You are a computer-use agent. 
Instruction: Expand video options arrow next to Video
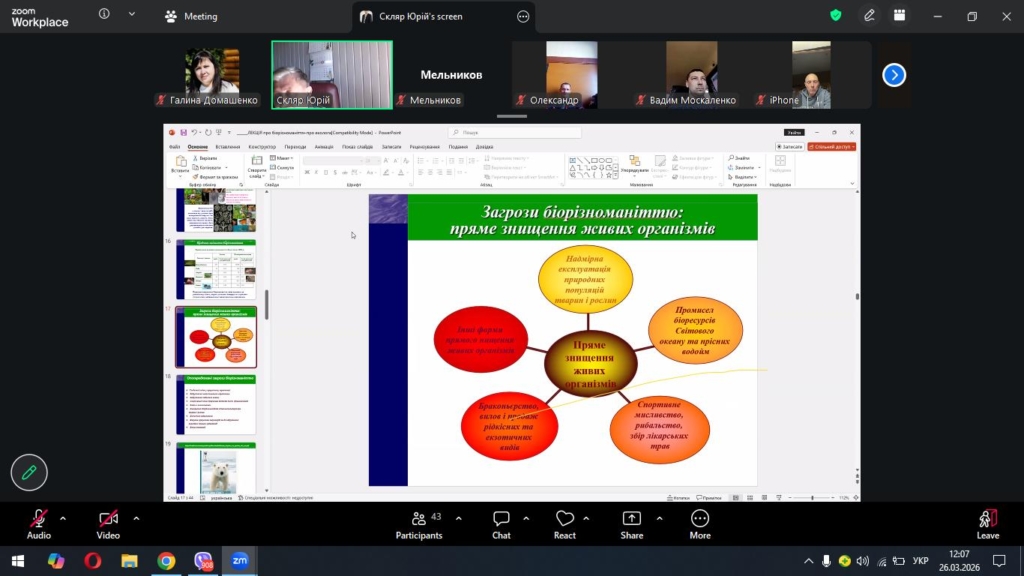point(136,519)
